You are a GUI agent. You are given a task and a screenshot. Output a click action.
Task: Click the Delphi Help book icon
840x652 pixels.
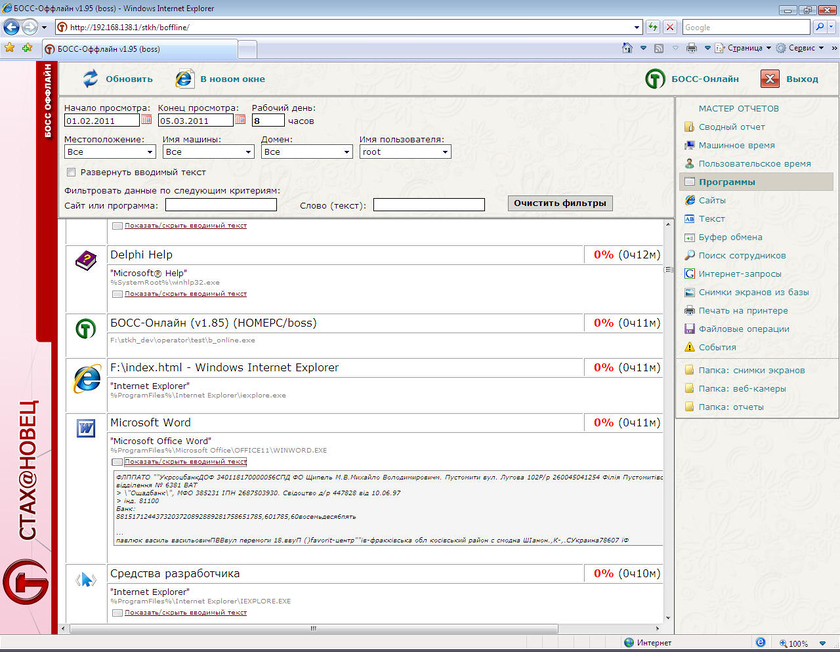click(x=86, y=261)
